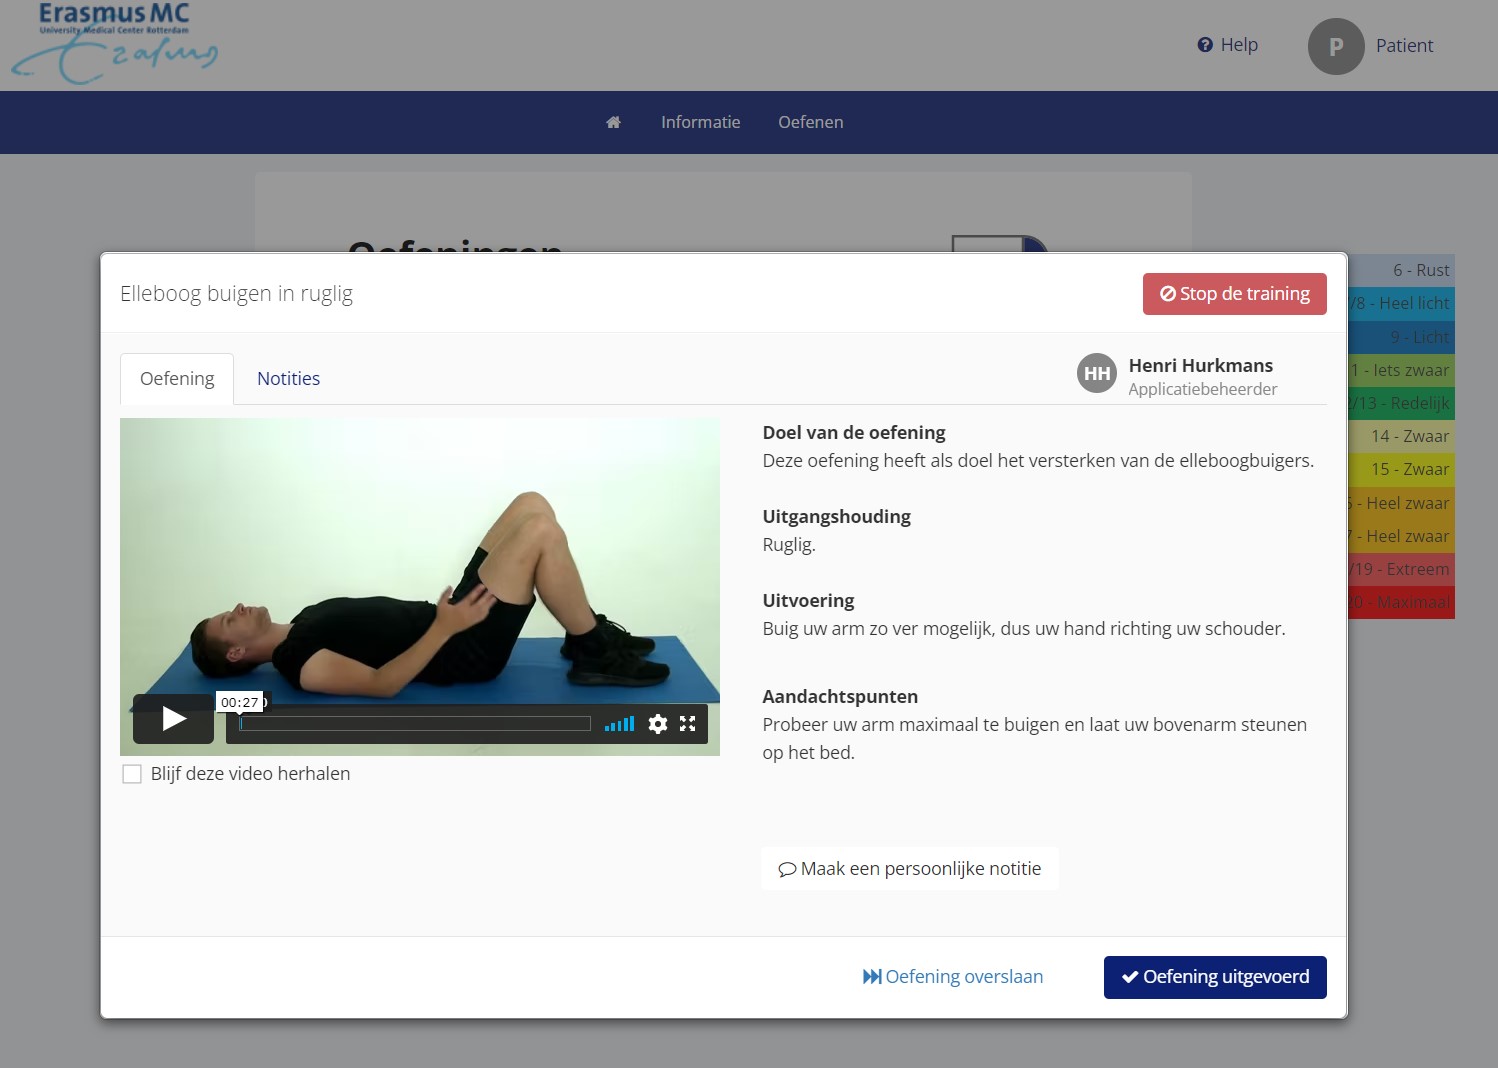Open the Informatie menu item
Screen dimensions: 1498x1068
(700, 121)
